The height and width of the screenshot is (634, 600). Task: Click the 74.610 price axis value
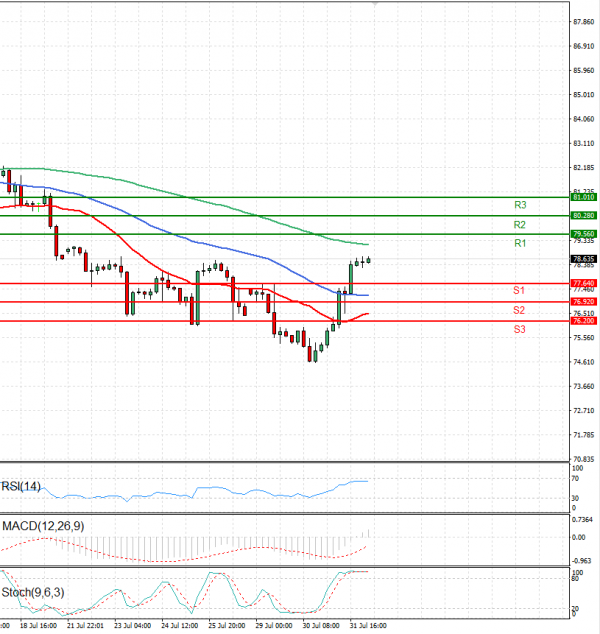[x=584, y=362]
